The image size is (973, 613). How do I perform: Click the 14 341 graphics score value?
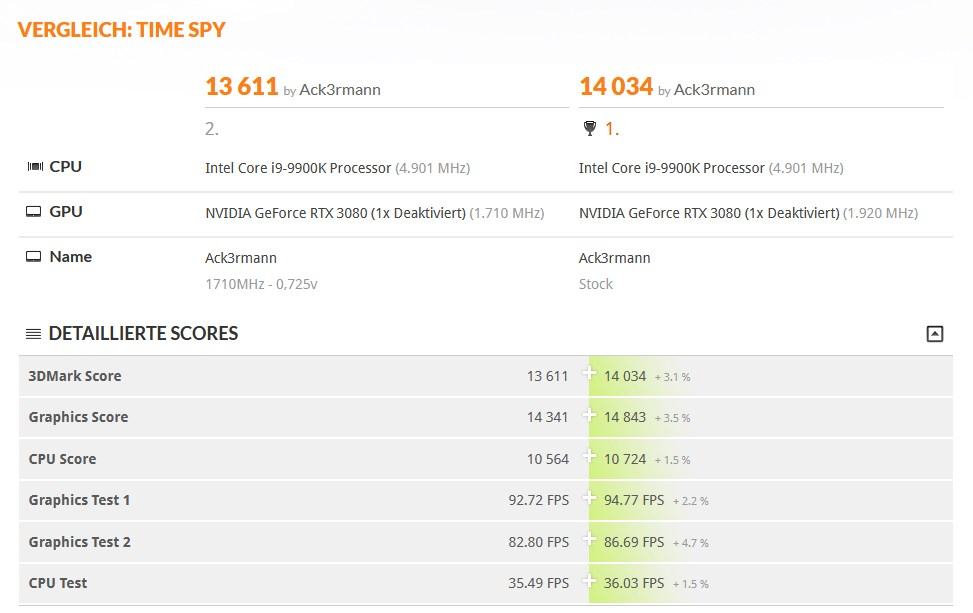coord(547,417)
